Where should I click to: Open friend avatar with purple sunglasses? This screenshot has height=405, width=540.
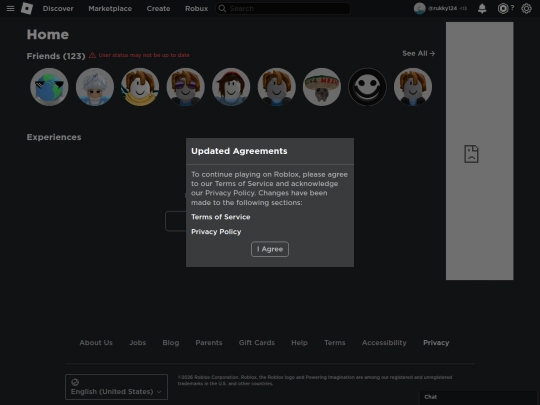click(x=186, y=87)
